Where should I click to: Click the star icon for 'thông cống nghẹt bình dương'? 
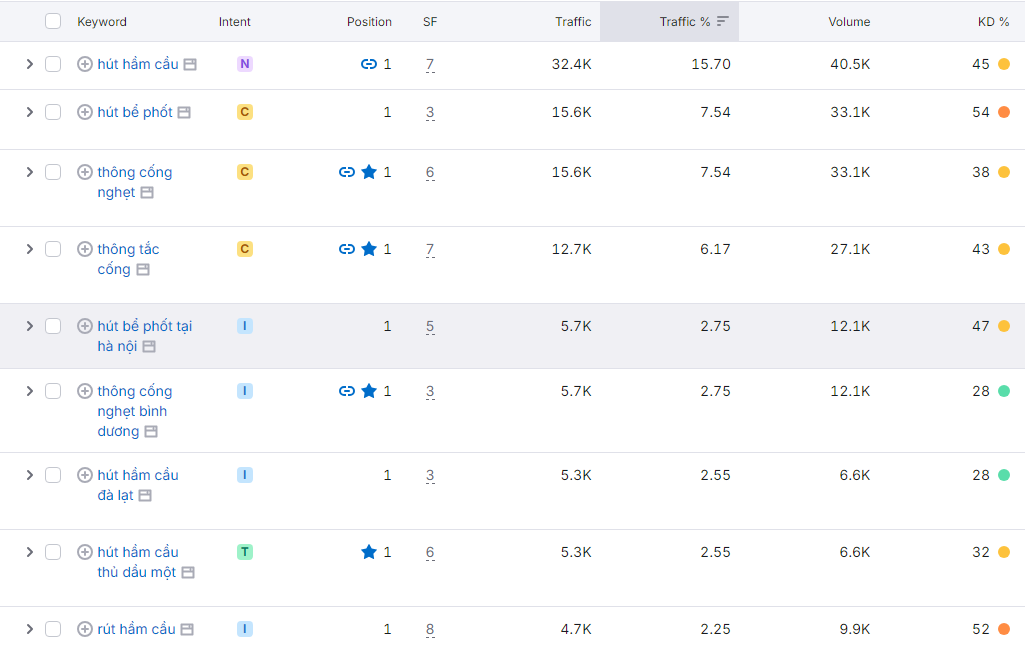(369, 391)
